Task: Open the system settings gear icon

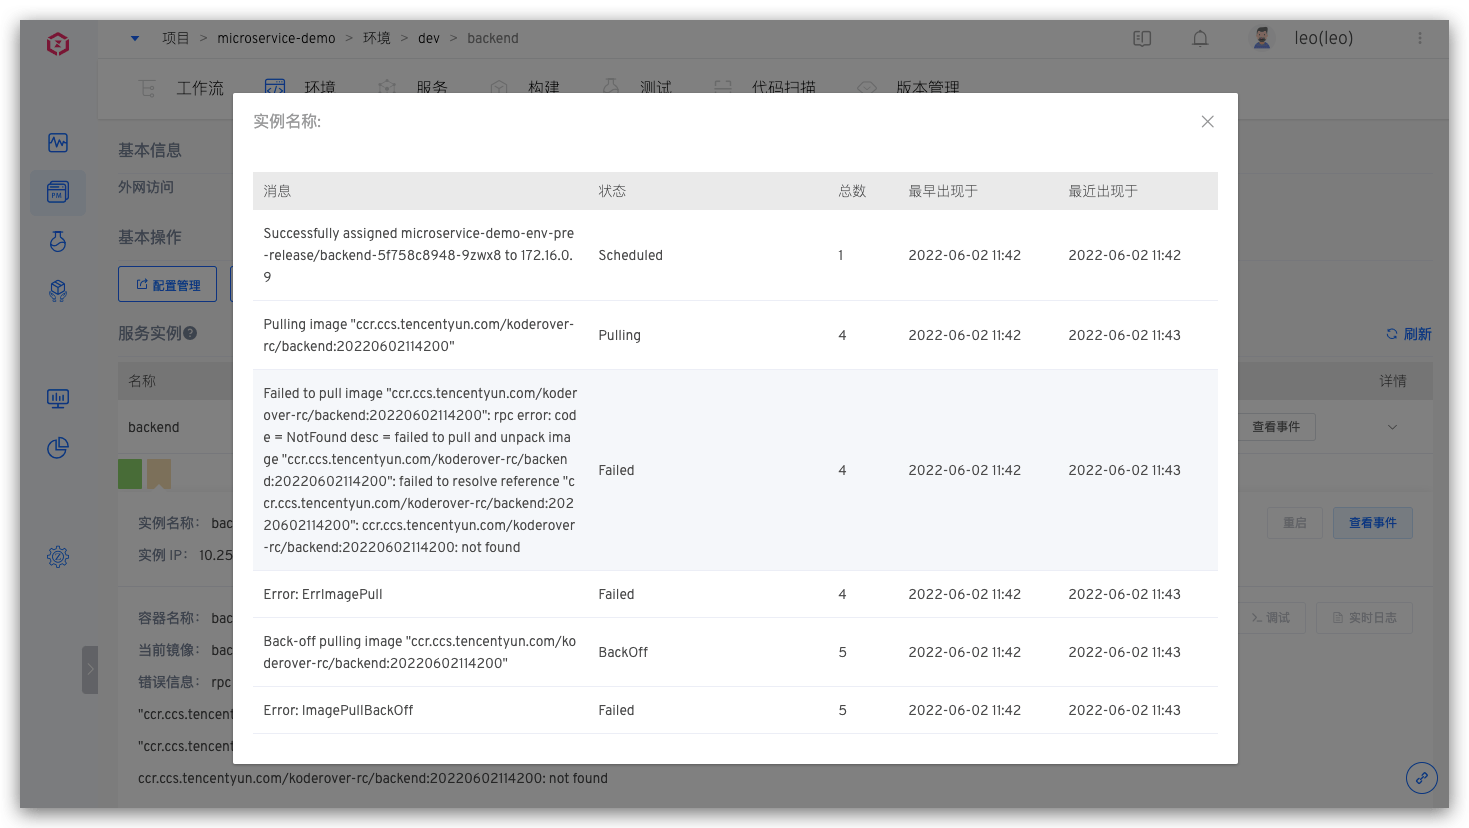Action: click(x=58, y=557)
